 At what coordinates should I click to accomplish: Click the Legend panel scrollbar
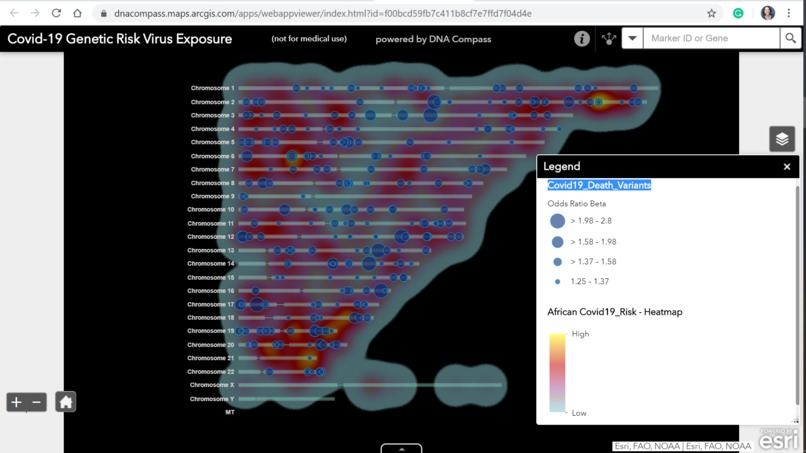tap(797, 298)
